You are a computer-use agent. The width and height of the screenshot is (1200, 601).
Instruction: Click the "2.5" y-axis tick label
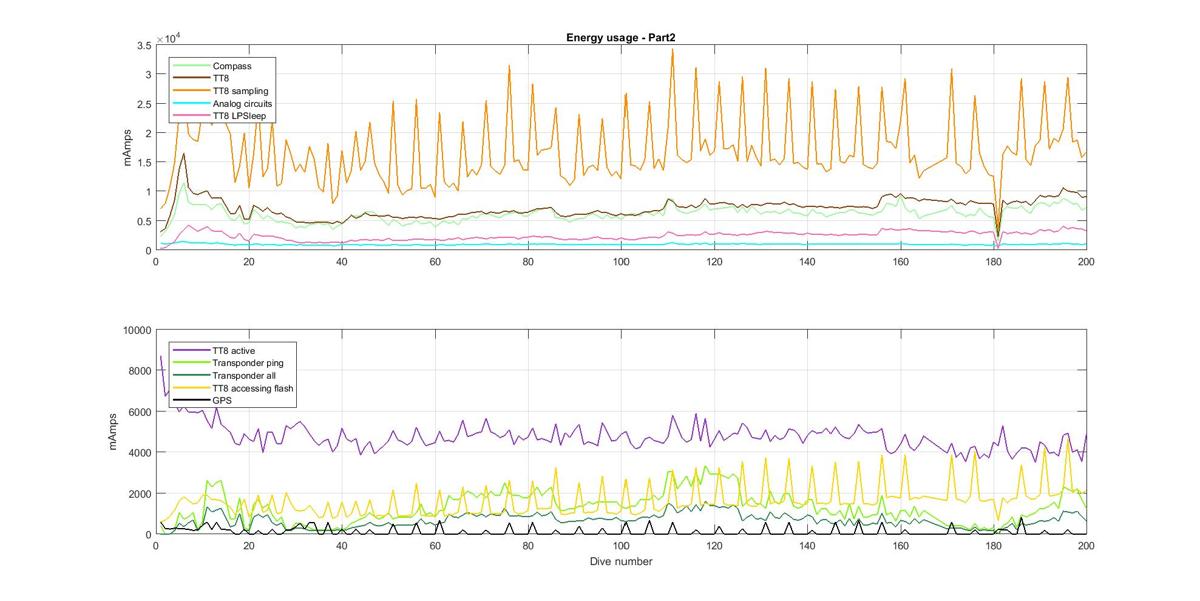(x=143, y=104)
